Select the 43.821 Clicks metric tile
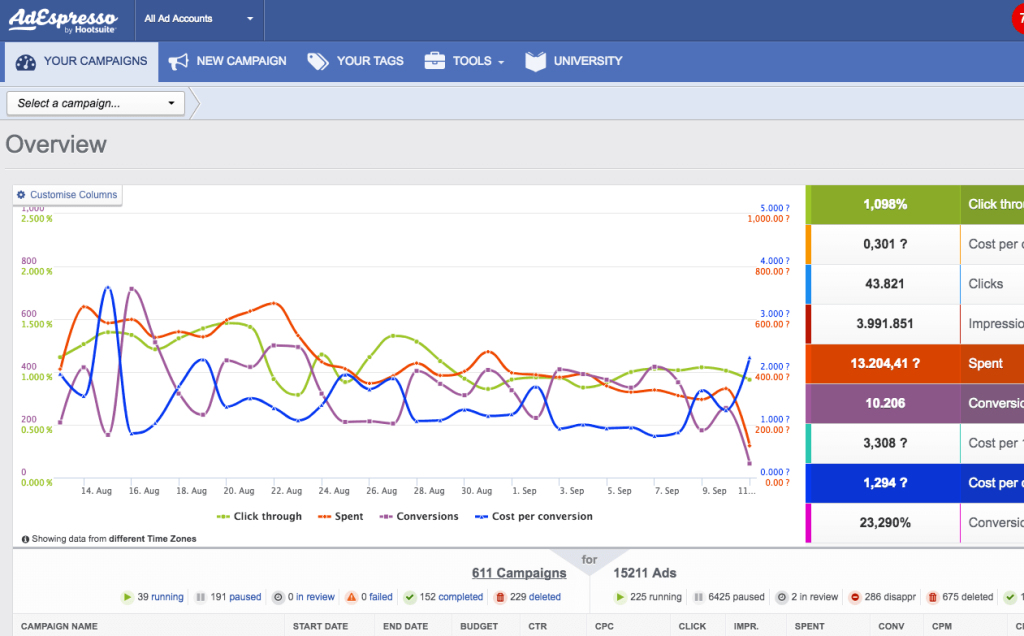Screen dimensions: 1024x636 tap(915, 284)
